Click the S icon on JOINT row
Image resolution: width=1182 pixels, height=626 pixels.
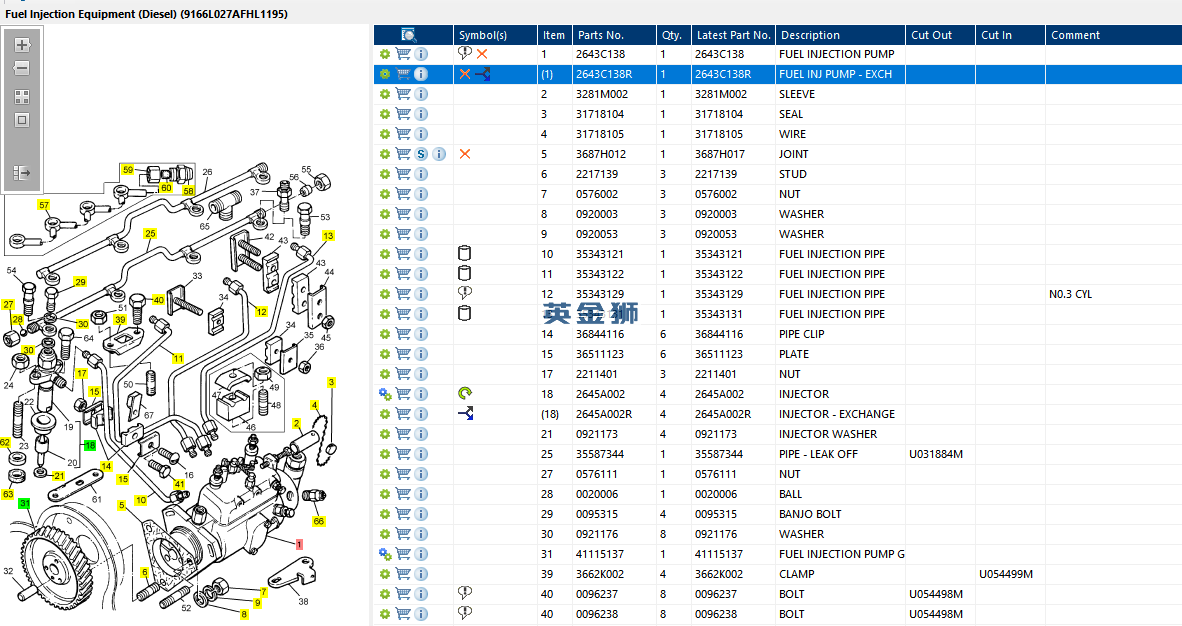pos(421,154)
